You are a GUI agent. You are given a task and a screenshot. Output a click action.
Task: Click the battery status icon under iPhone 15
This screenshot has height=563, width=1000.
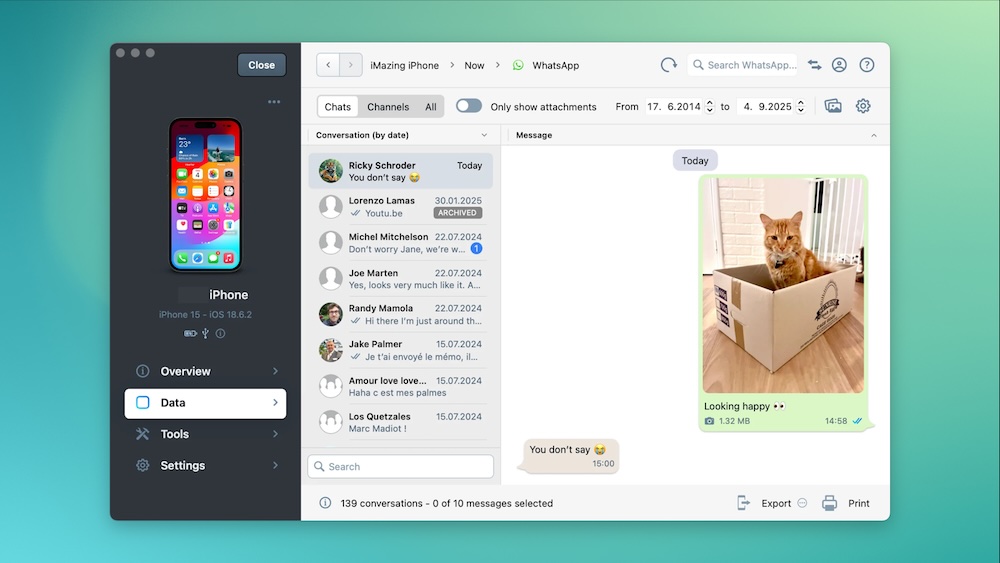(190, 333)
